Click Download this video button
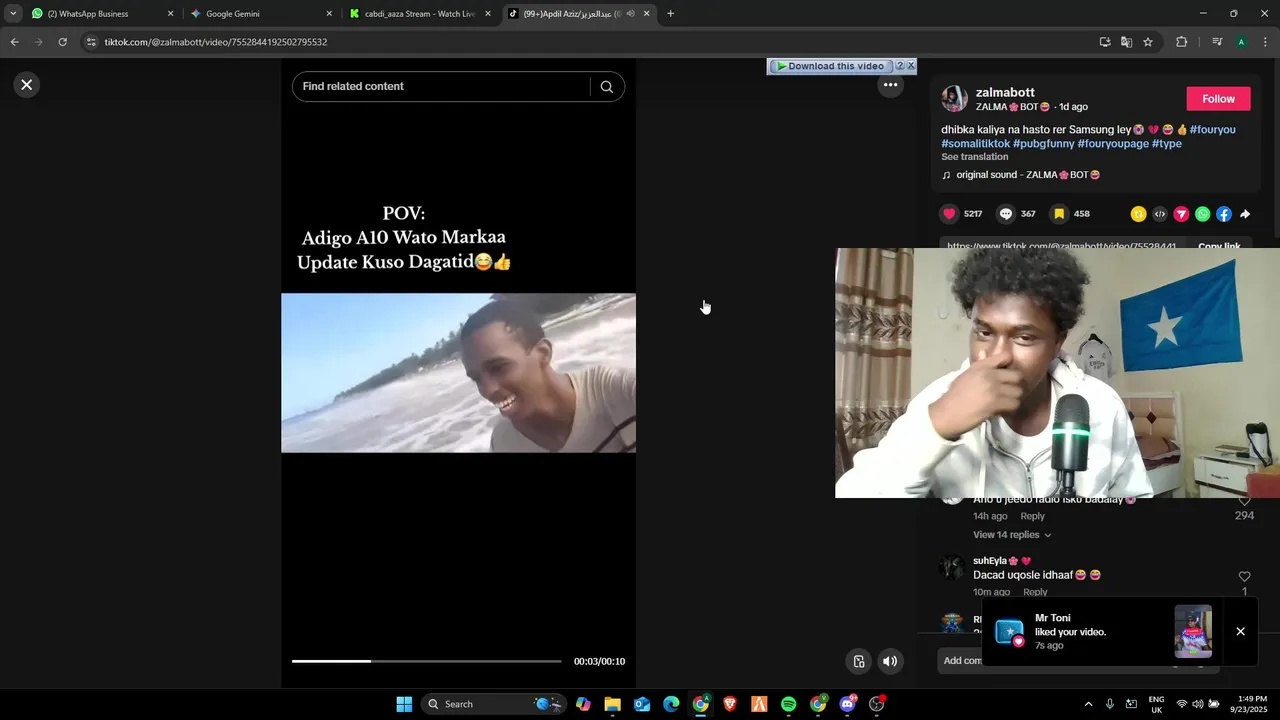Screen dimensions: 1280x720 point(830,66)
